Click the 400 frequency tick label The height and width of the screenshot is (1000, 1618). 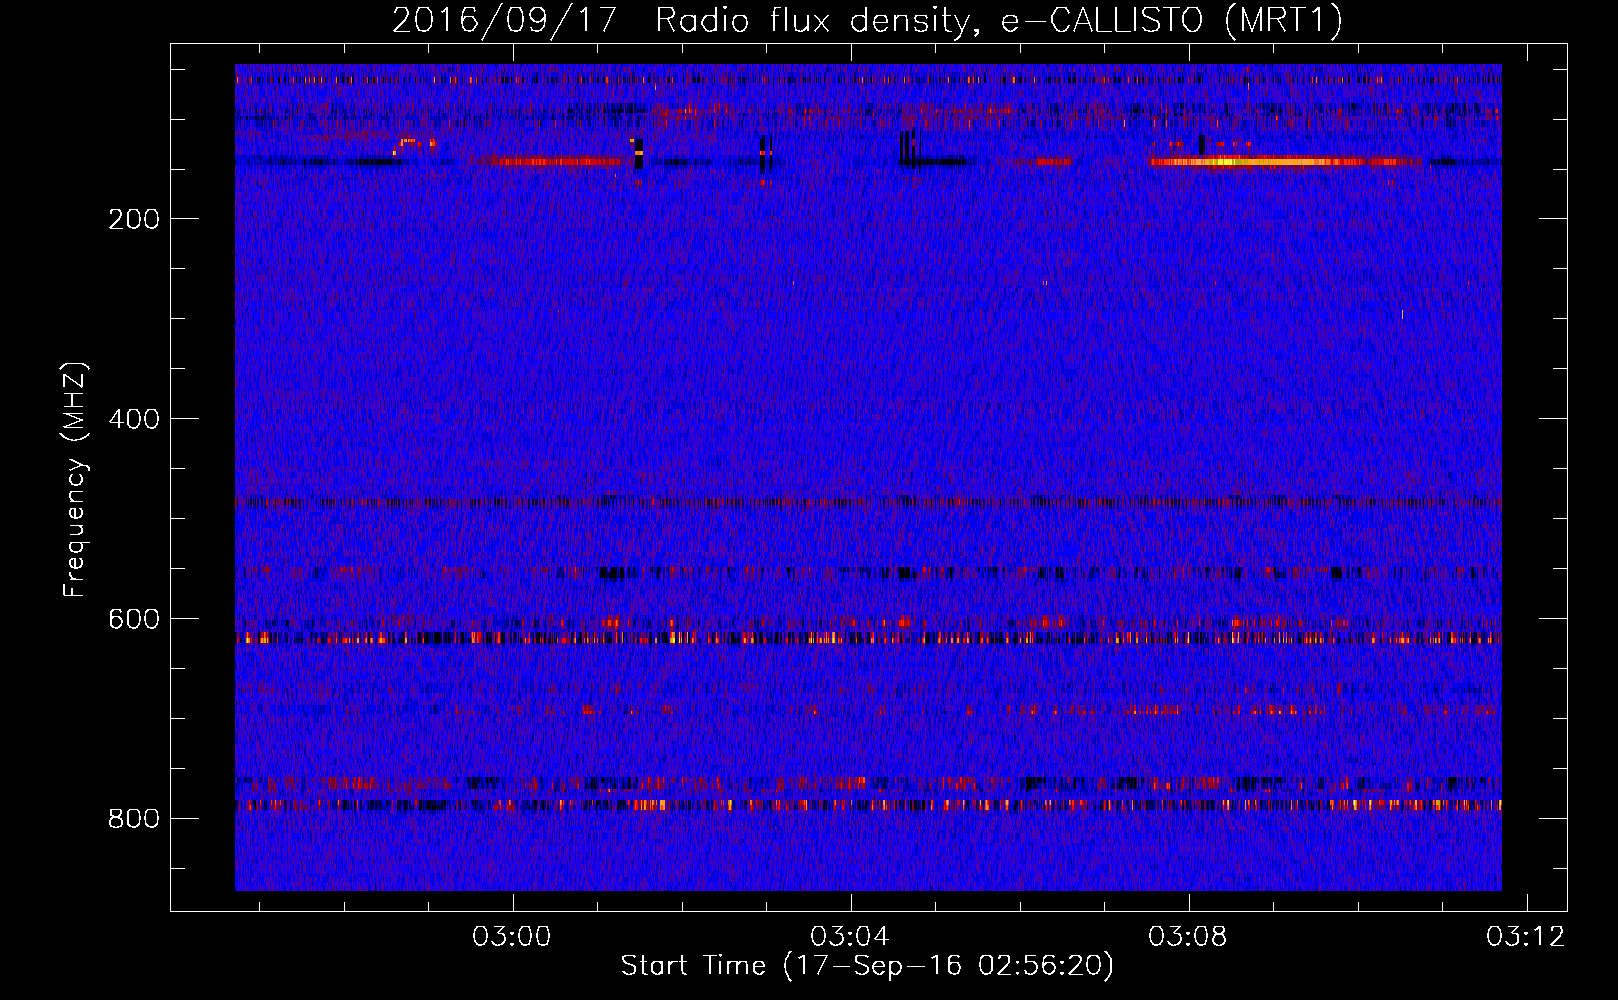134,419
